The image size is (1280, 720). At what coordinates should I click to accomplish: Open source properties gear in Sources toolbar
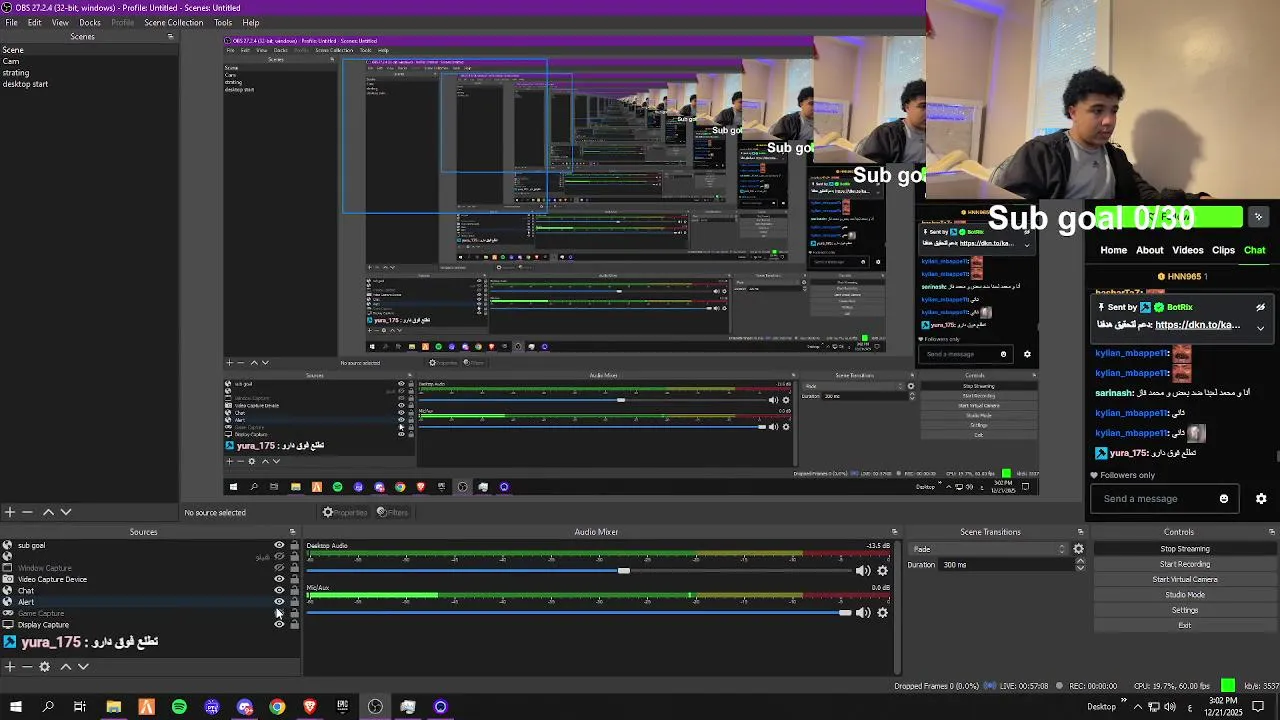coord(44,666)
